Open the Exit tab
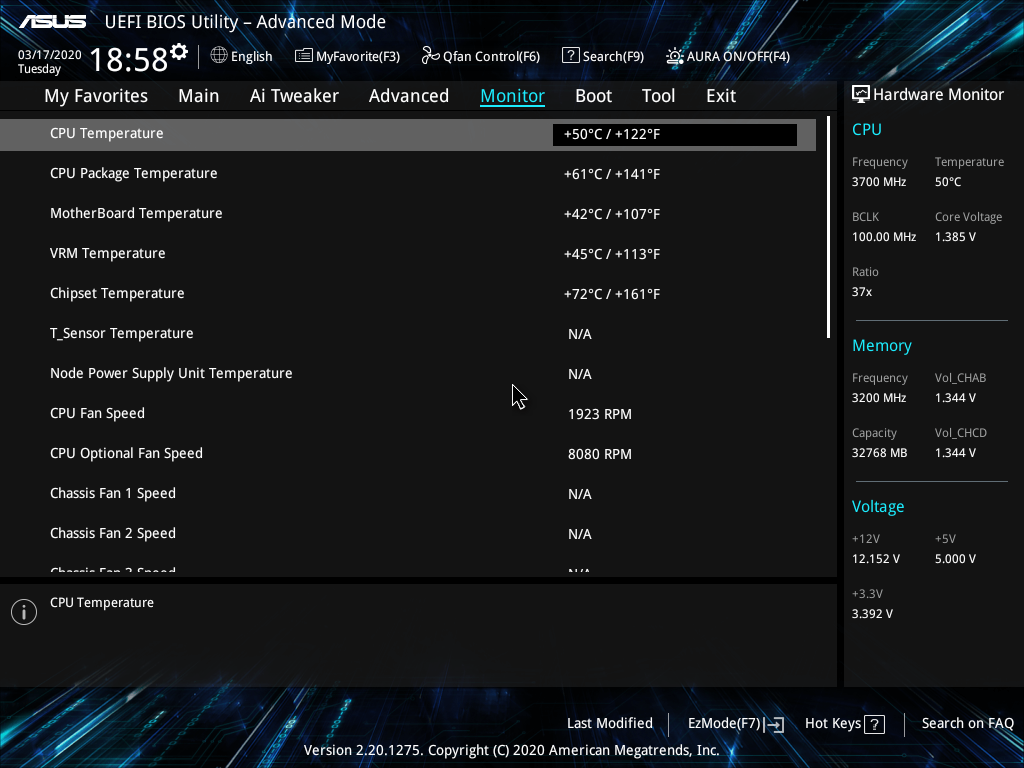Screen dimensions: 1024x768 click(721, 96)
